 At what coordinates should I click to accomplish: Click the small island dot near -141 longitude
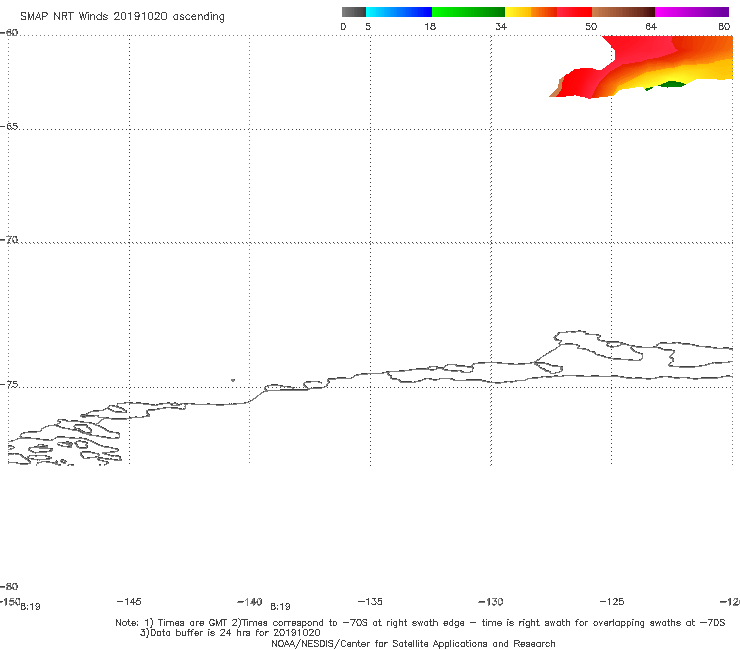point(233,380)
